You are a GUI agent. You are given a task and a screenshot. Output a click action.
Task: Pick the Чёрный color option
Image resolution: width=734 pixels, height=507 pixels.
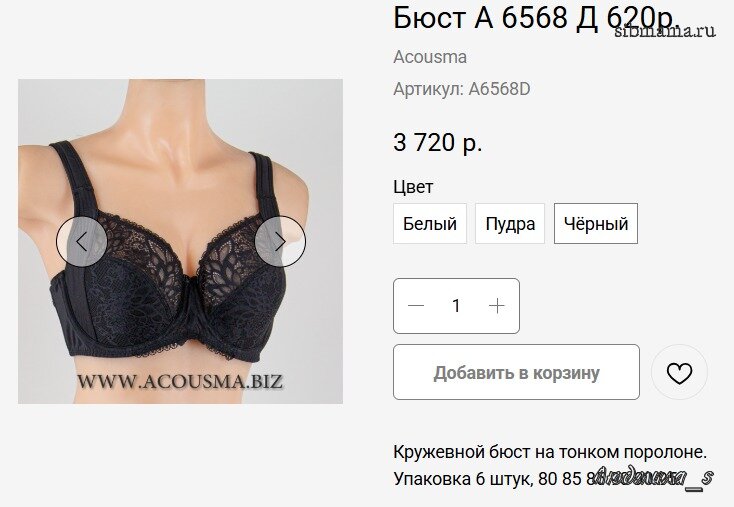pyautogui.click(x=595, y=224)
